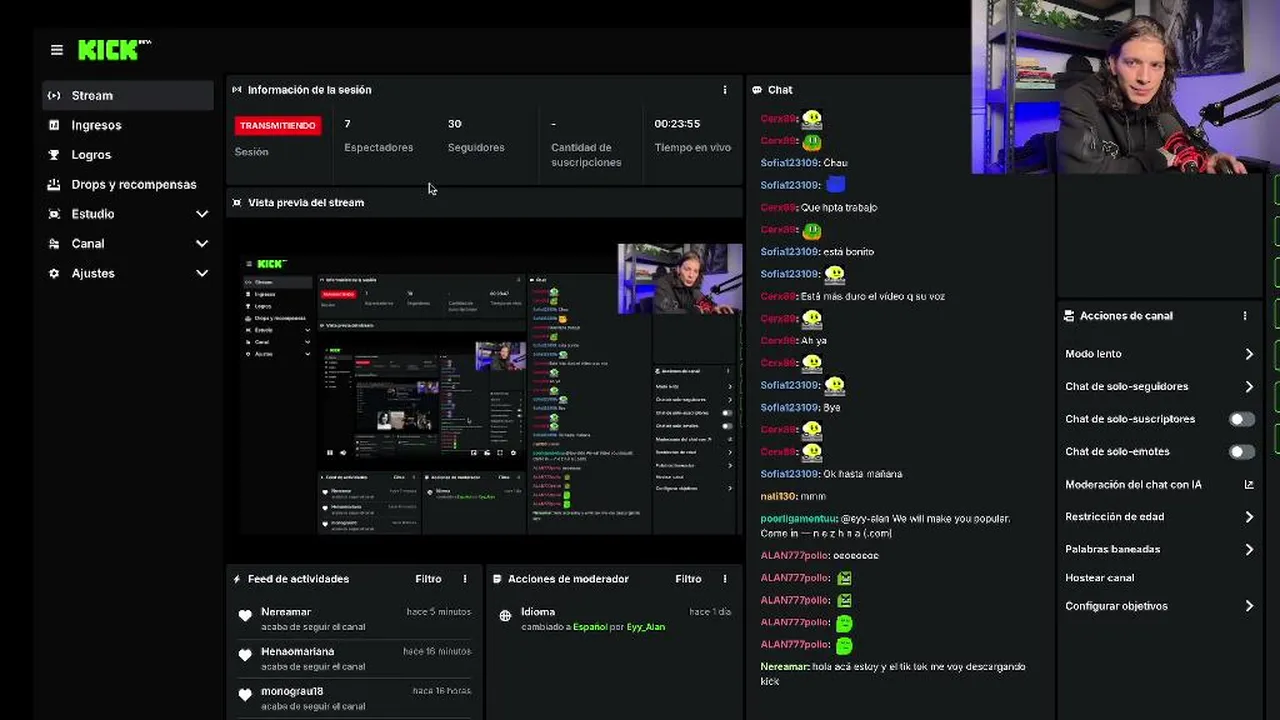Toggle Chat de solo-suscriptores switch
The width and height of the screenshot is (1280, 720).
(1241, 419)
